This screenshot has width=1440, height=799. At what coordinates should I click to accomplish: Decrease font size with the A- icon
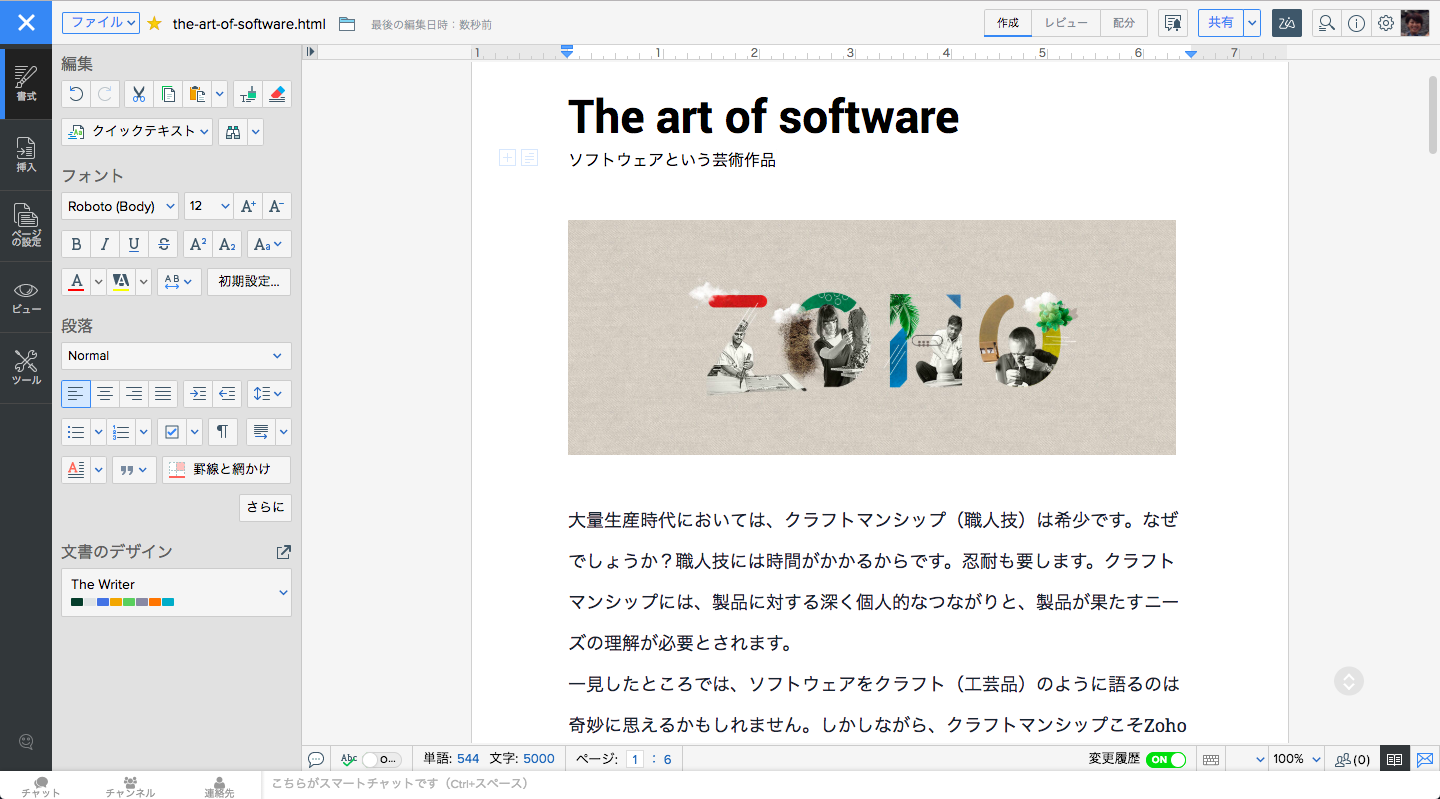[277, 206]
